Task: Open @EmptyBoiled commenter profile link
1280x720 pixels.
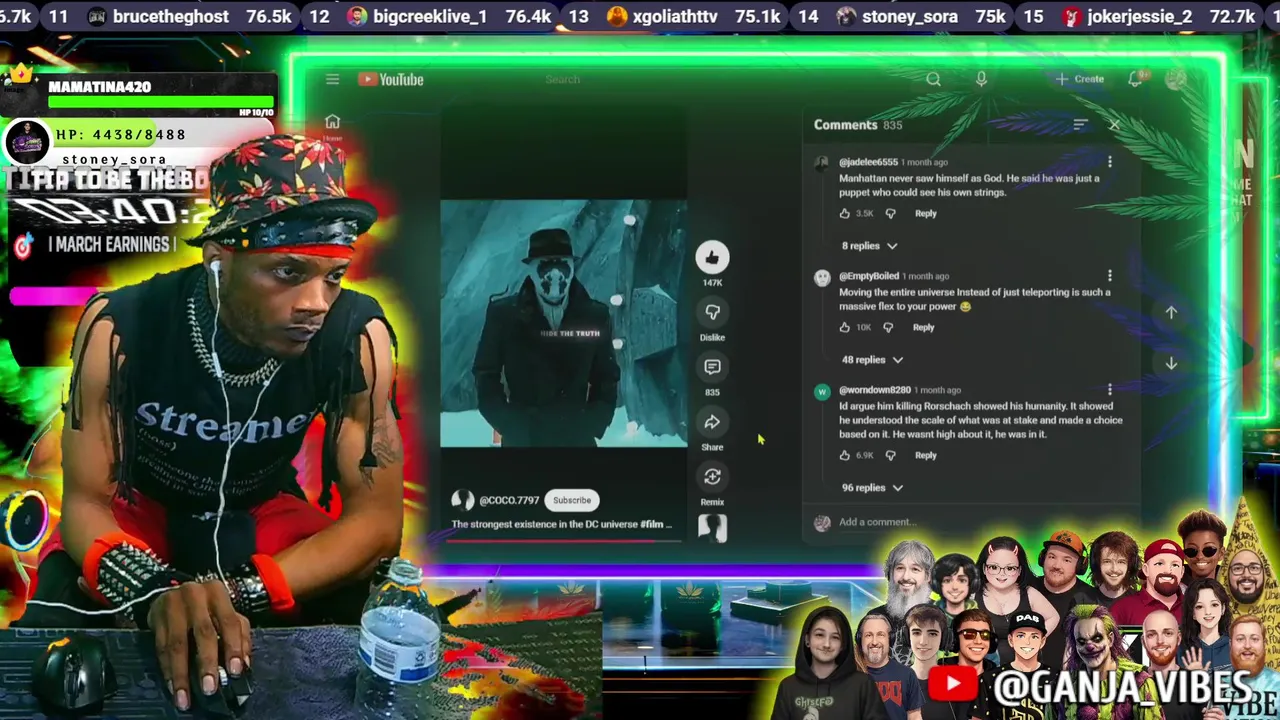Action: [x=869, y=276]
